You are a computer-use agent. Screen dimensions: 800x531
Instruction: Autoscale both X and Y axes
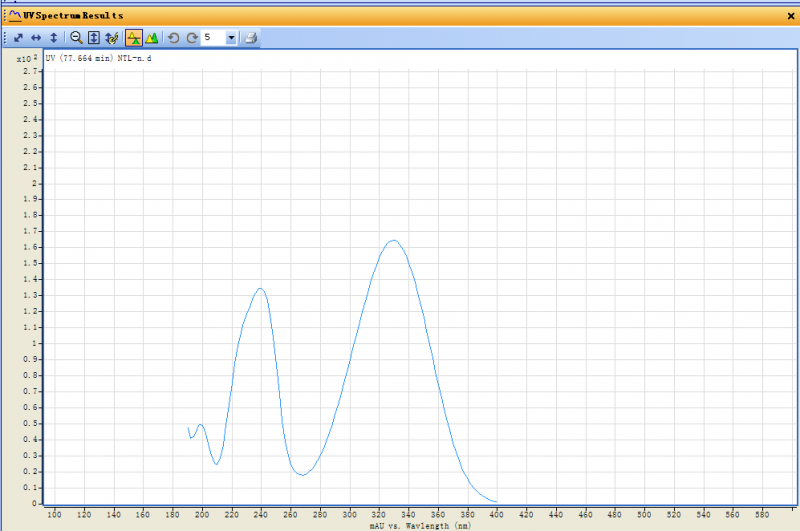[18, 38]
